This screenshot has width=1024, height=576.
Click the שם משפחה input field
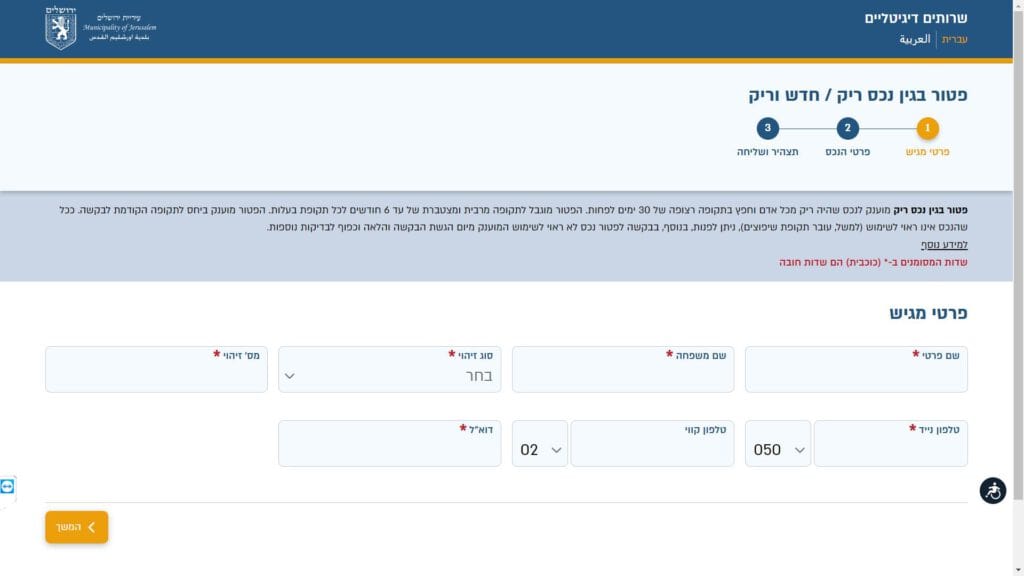[x=622, y=376]
